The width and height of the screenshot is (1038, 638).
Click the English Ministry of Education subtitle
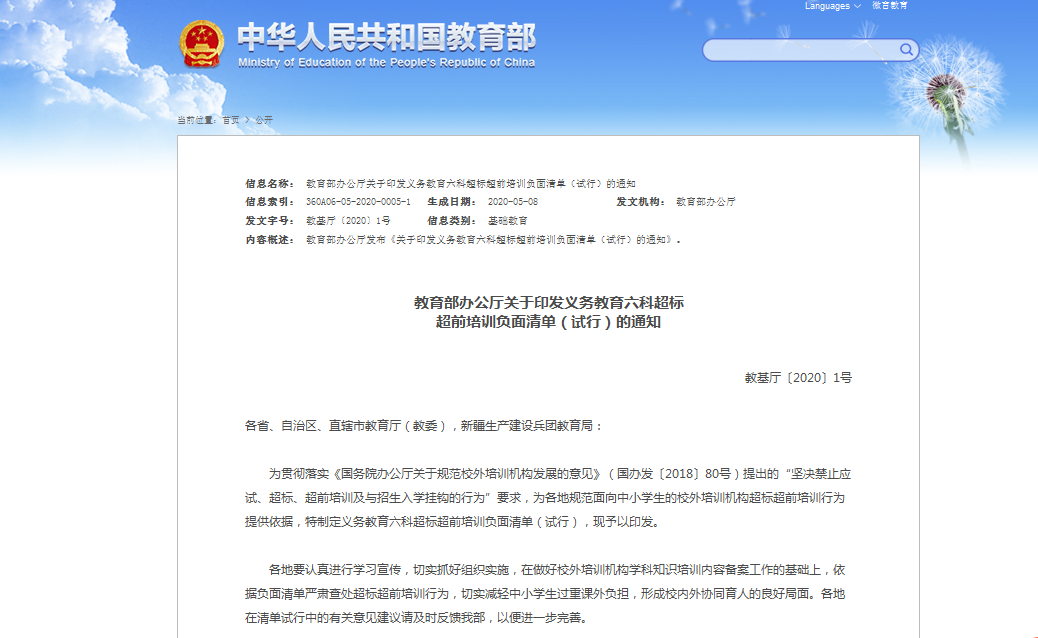(386, 62)
